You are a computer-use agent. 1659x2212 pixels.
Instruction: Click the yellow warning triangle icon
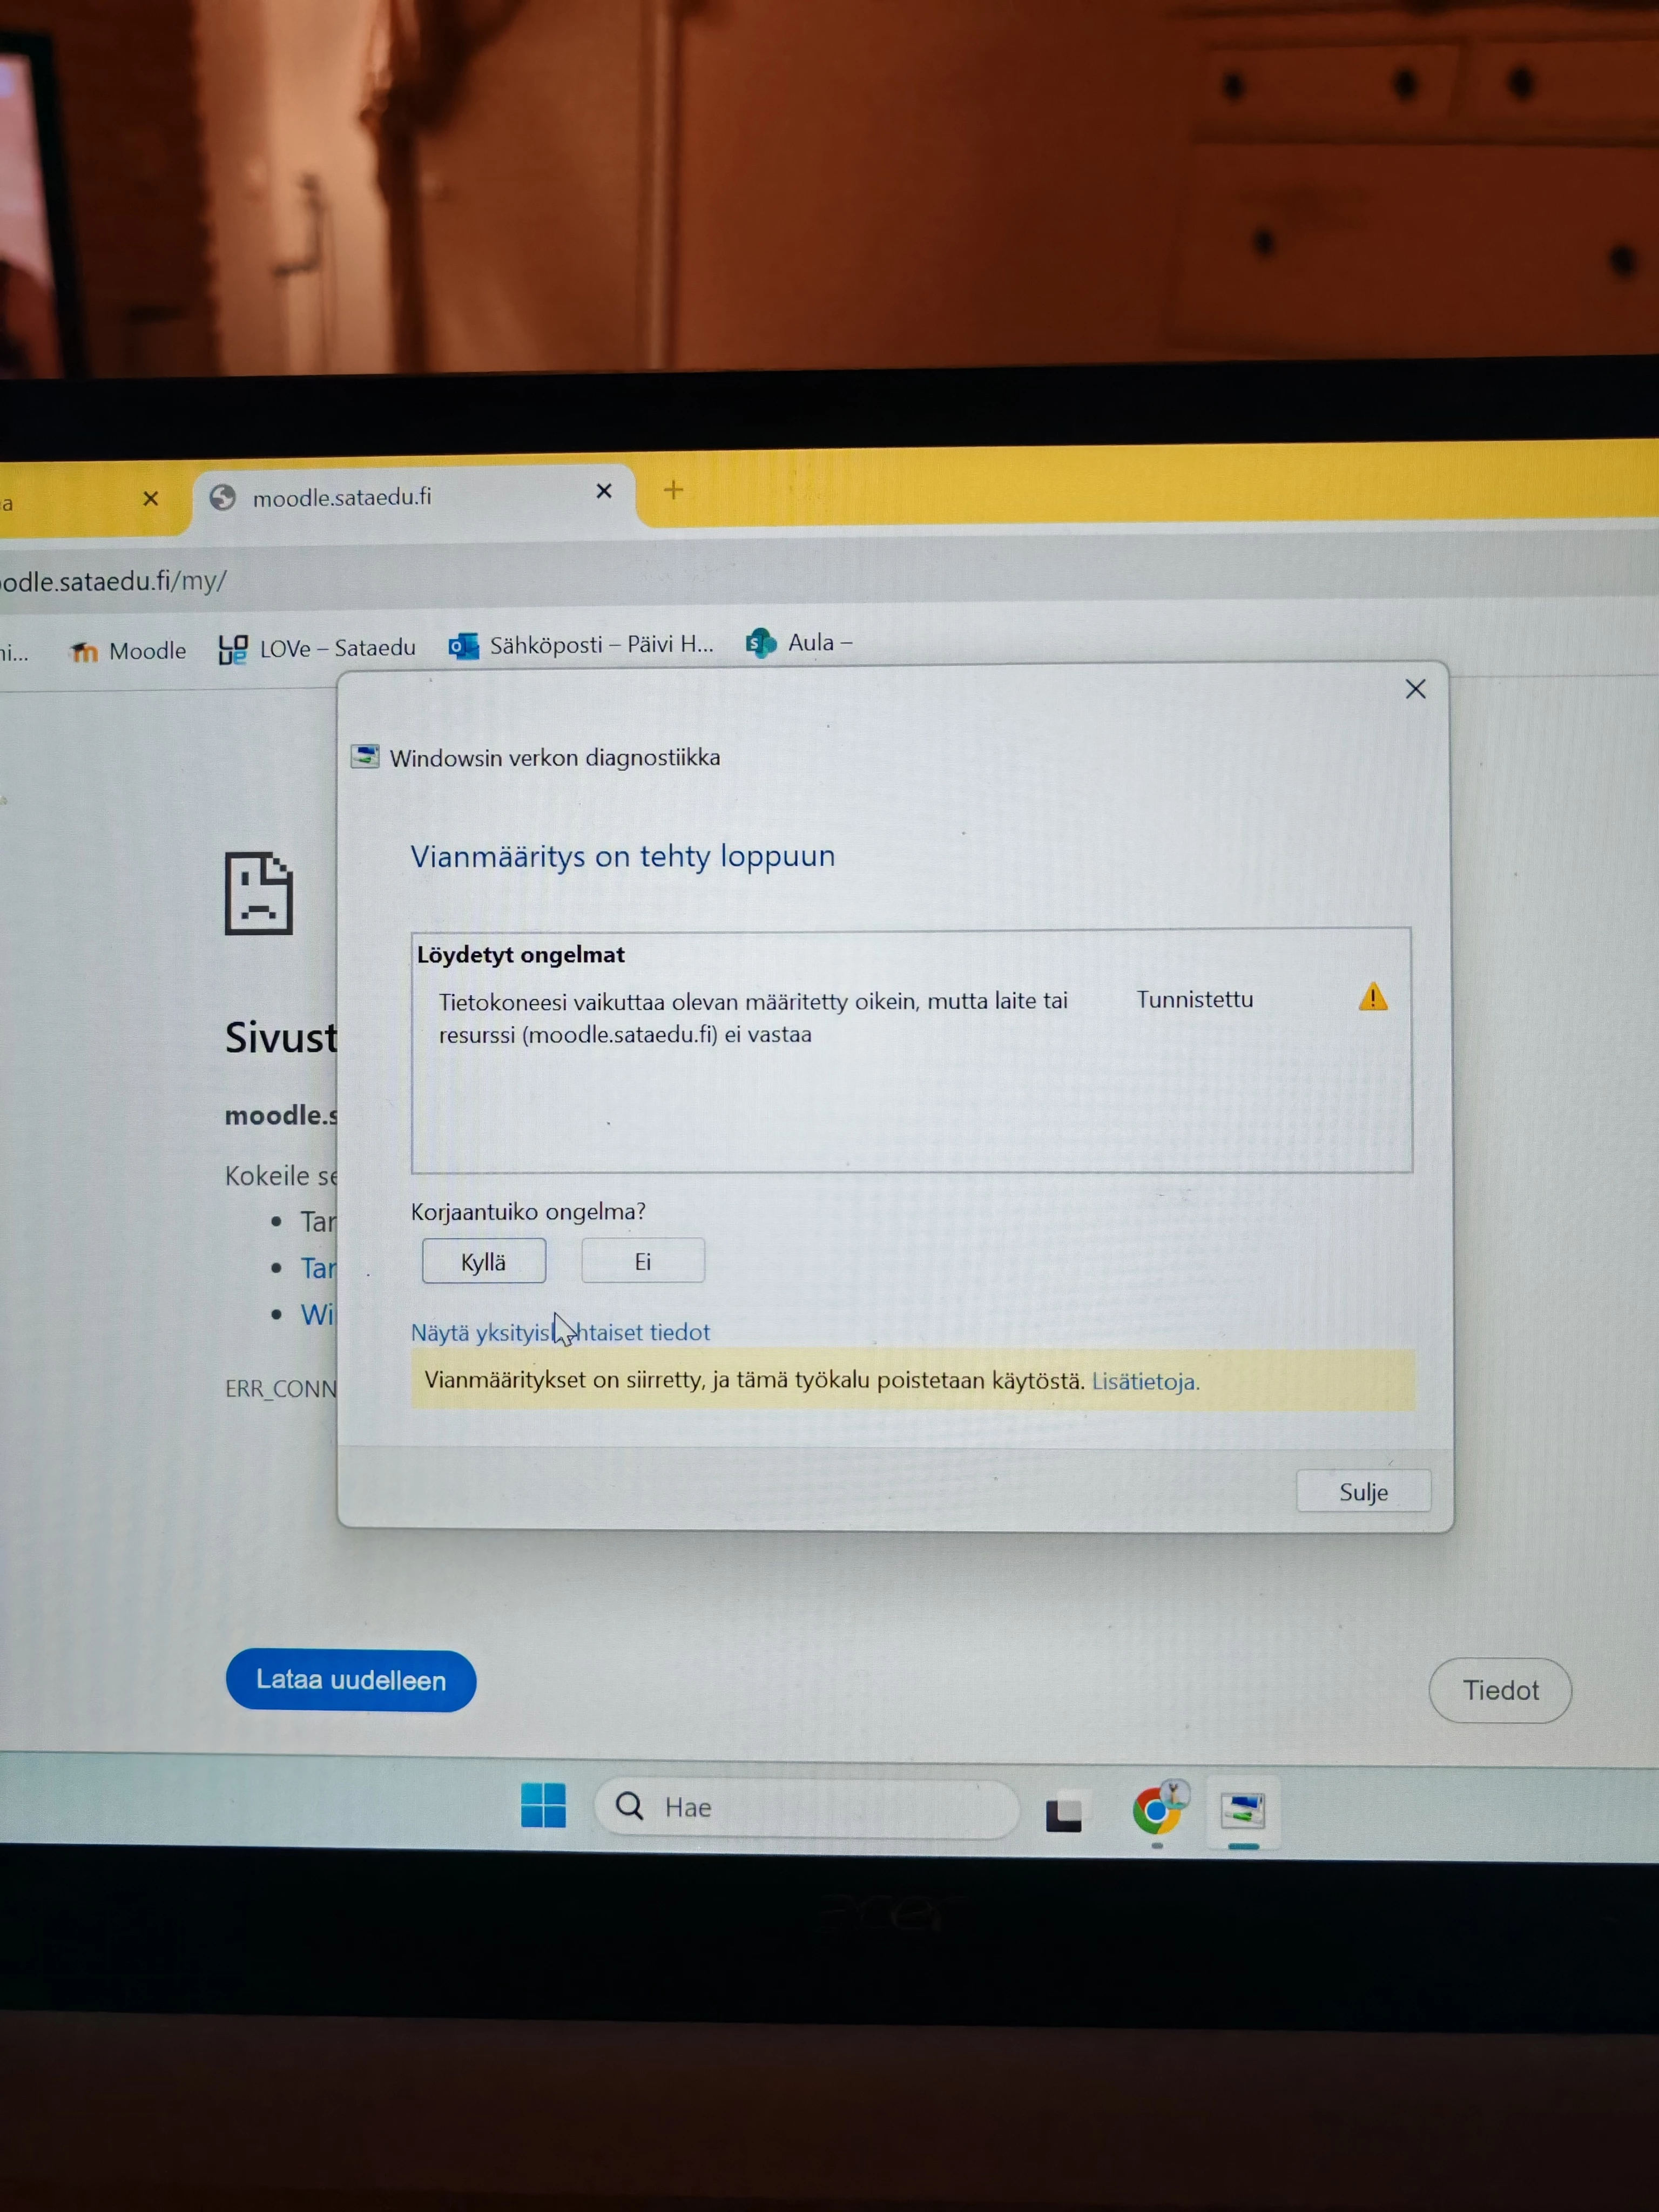[x=1373, y=997]
